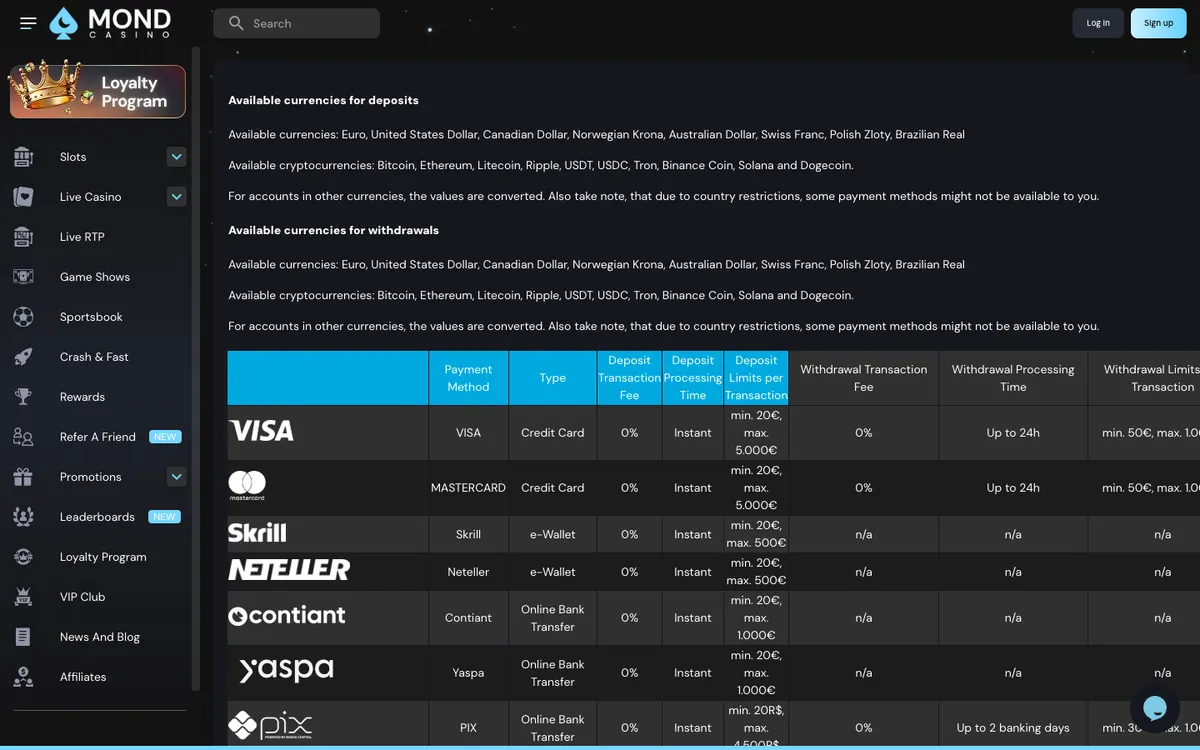Click the Yaspa logo in table

[x=286, y=670]
